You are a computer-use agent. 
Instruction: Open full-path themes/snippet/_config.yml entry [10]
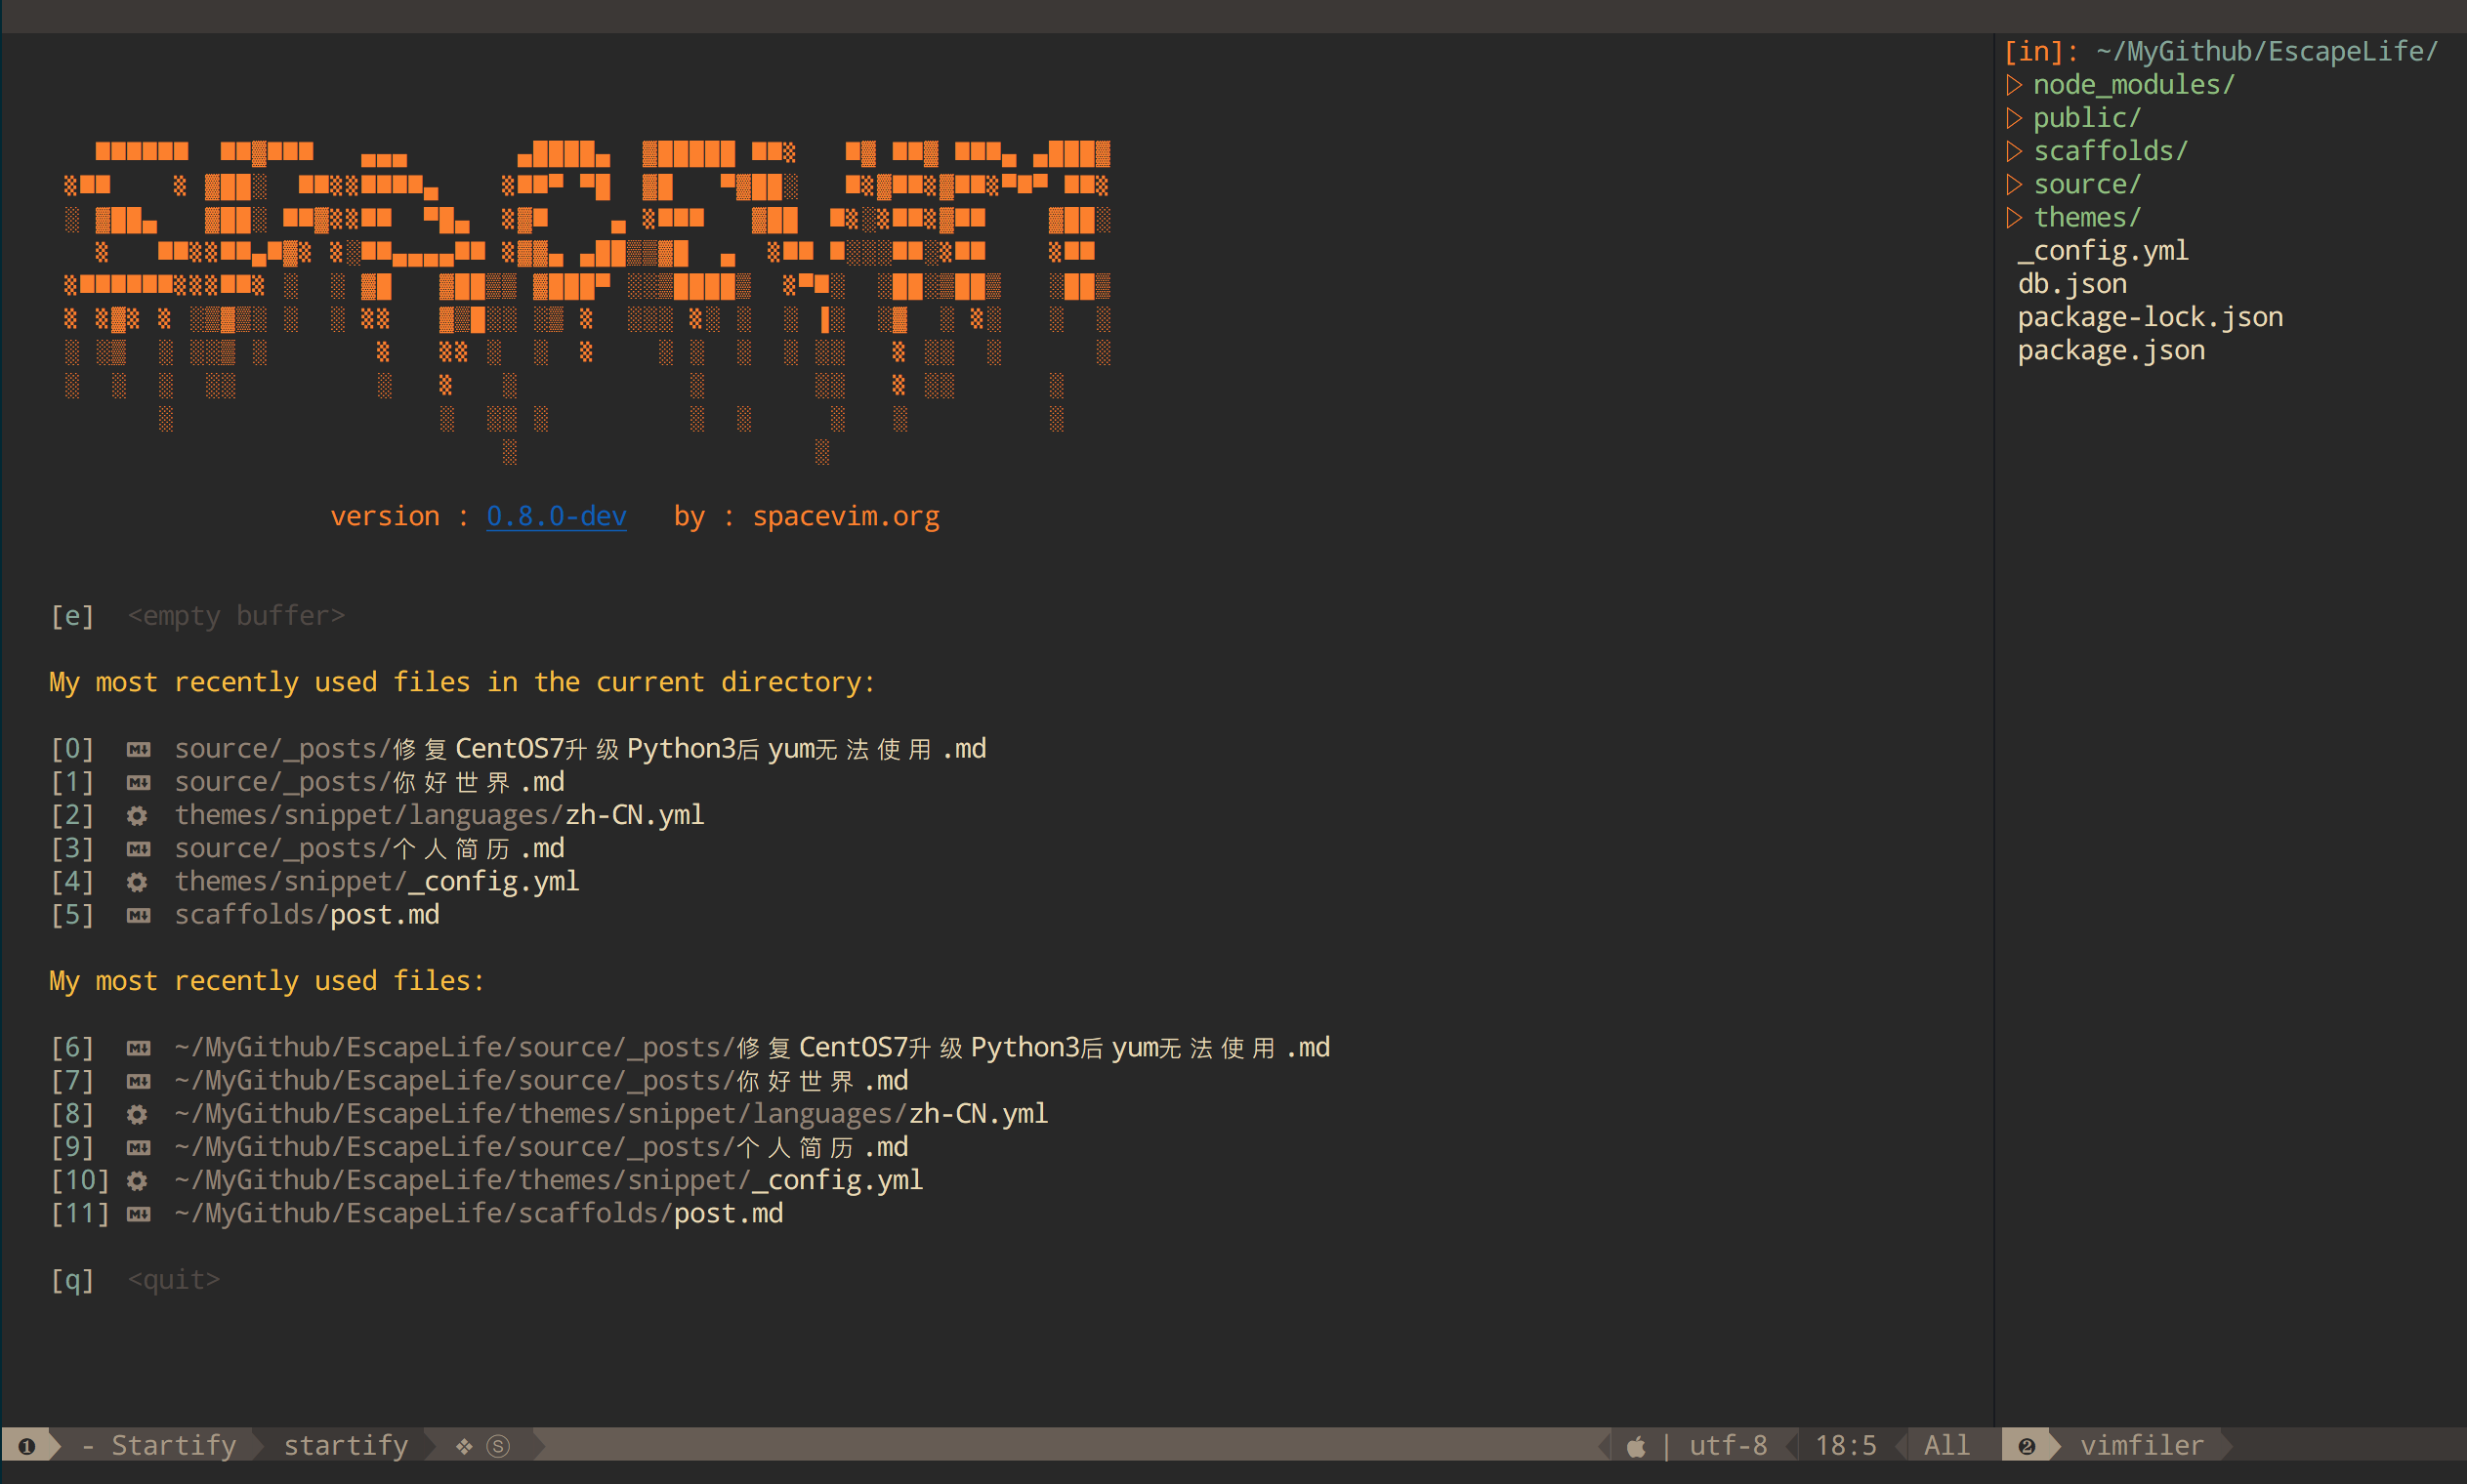click(x=487, y=1180)
